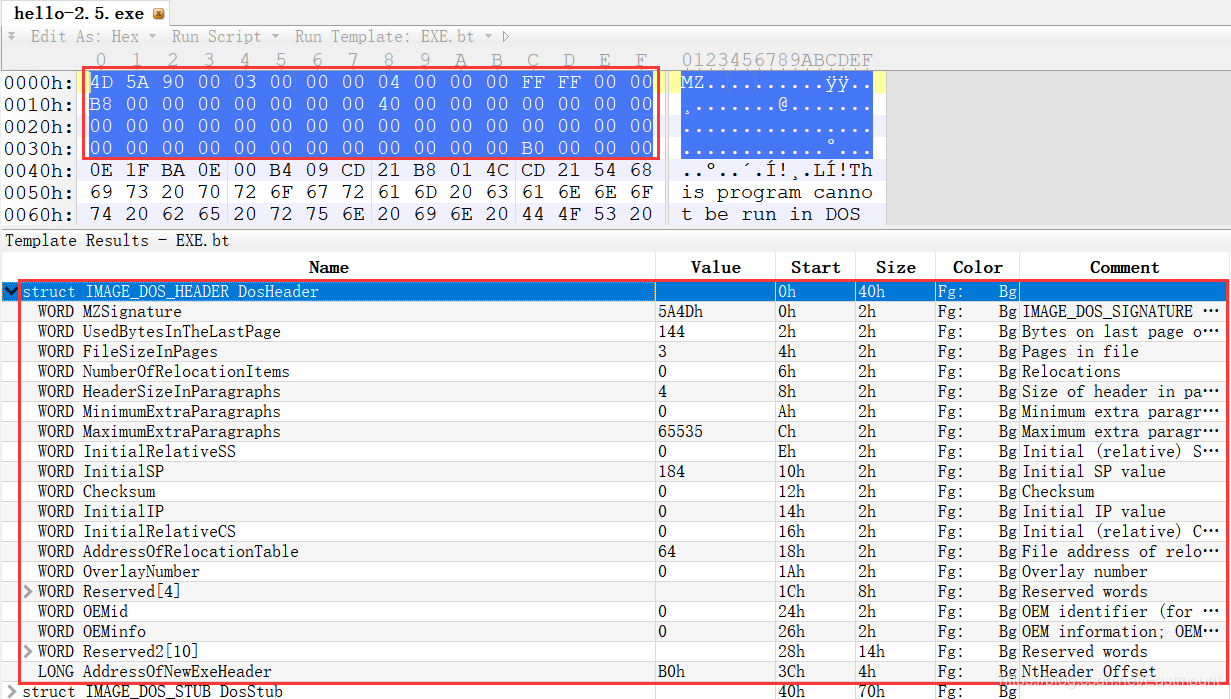
Task: Click the 'is program canno' ASCII text
Action: point(777,193)
